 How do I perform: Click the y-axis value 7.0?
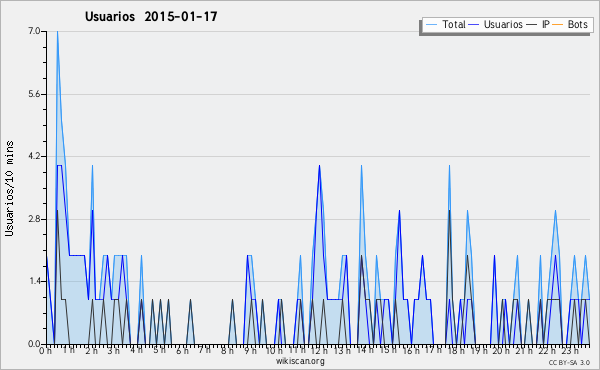[x=34, y=31]
